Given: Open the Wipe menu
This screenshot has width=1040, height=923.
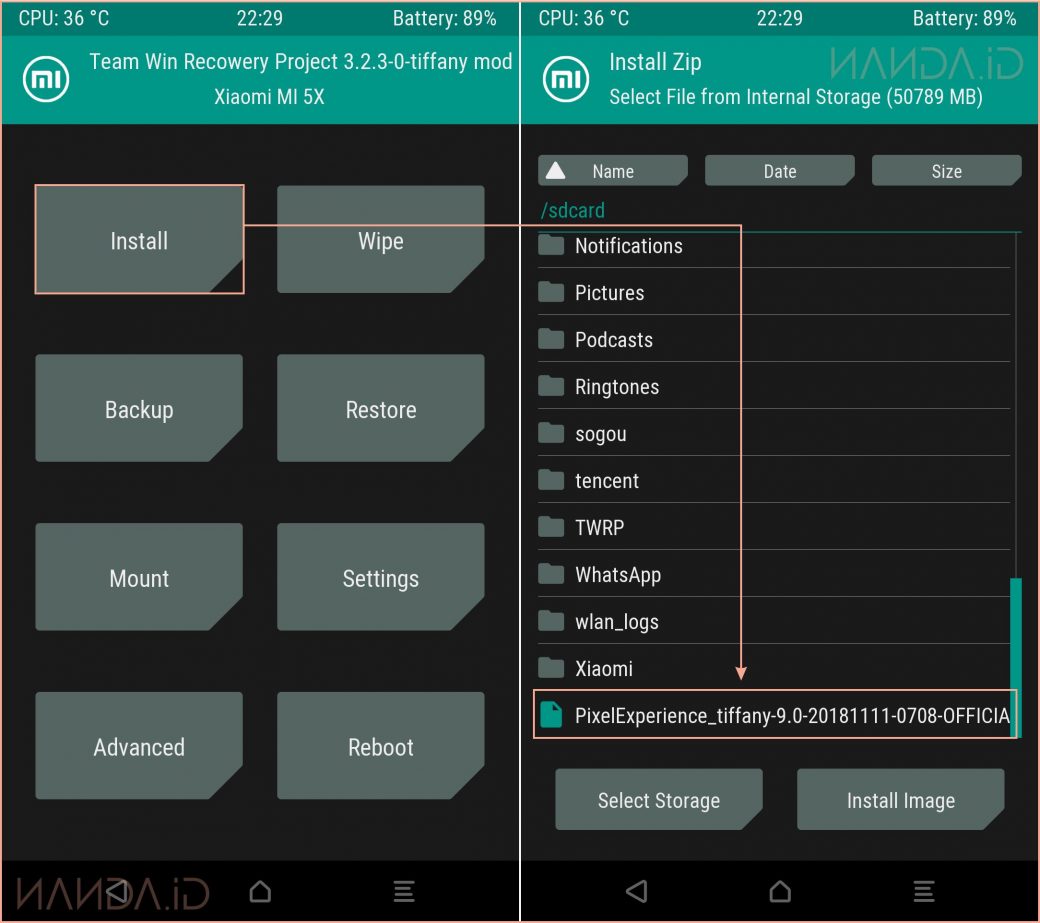Looking at the screenshot, I should (380, 240).
